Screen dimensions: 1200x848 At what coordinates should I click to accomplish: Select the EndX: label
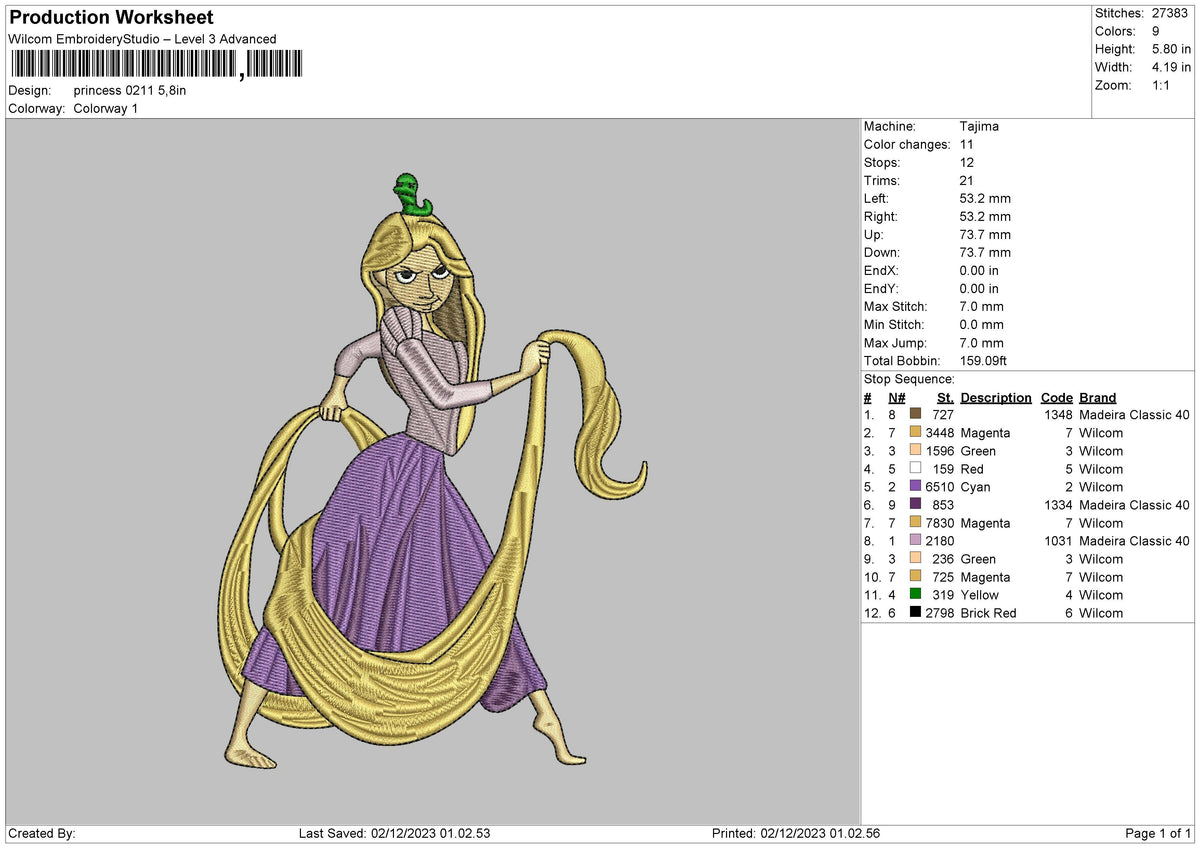coord(882,270)
